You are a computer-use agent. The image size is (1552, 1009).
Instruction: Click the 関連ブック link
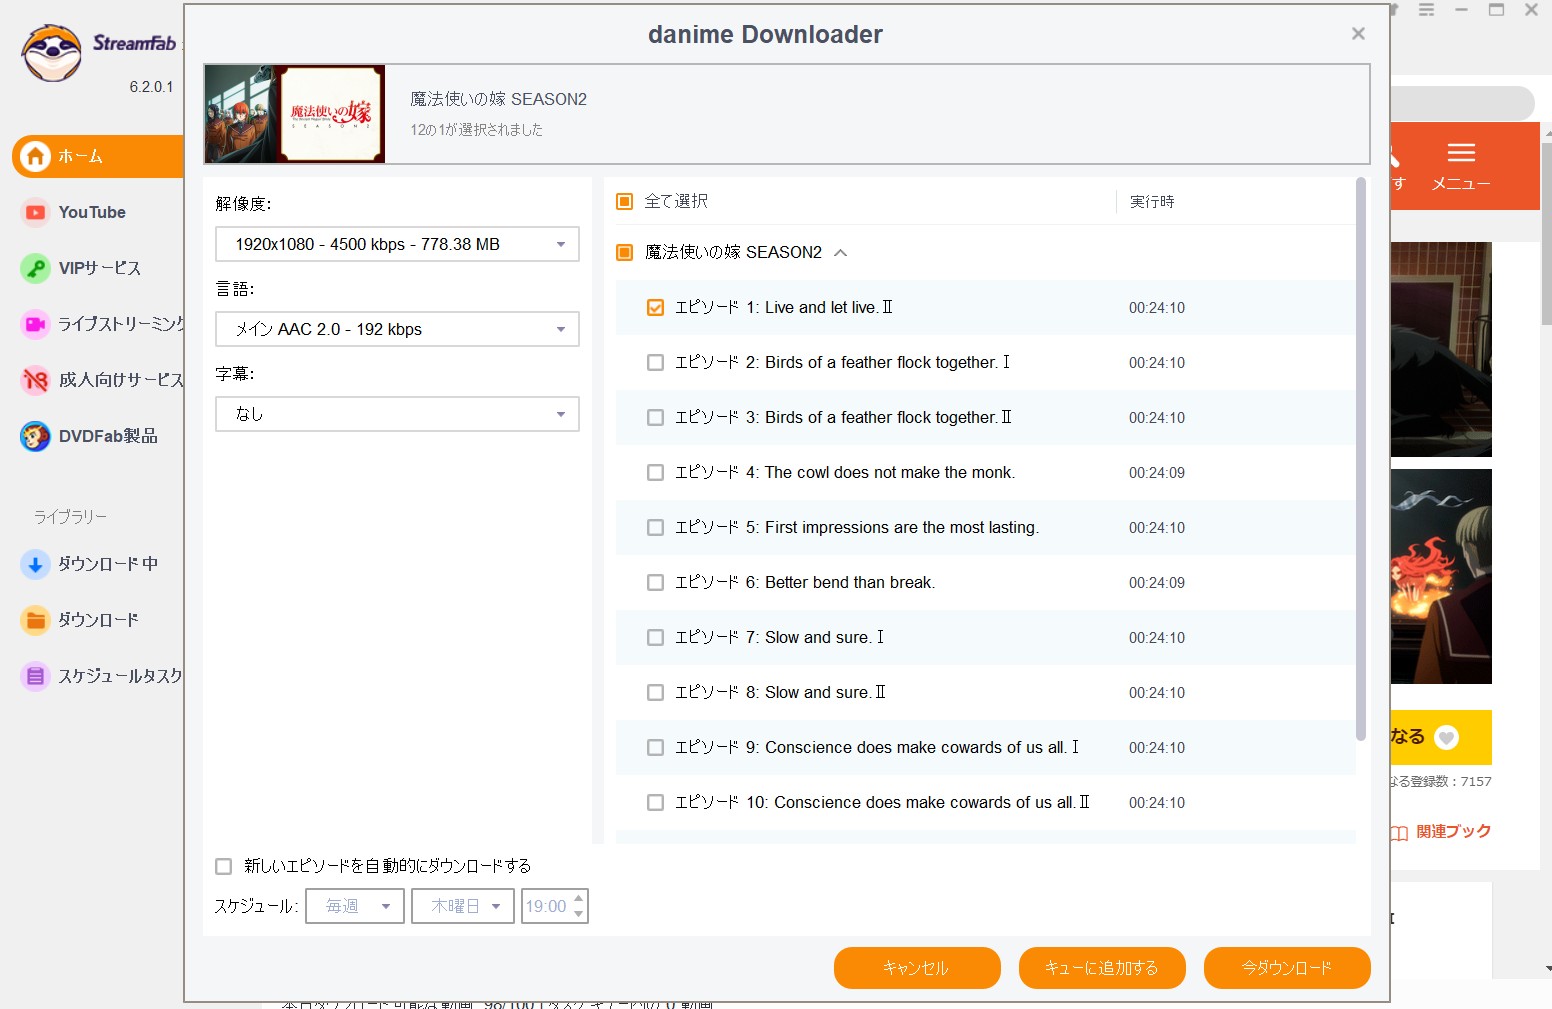tap(1454, 832)
